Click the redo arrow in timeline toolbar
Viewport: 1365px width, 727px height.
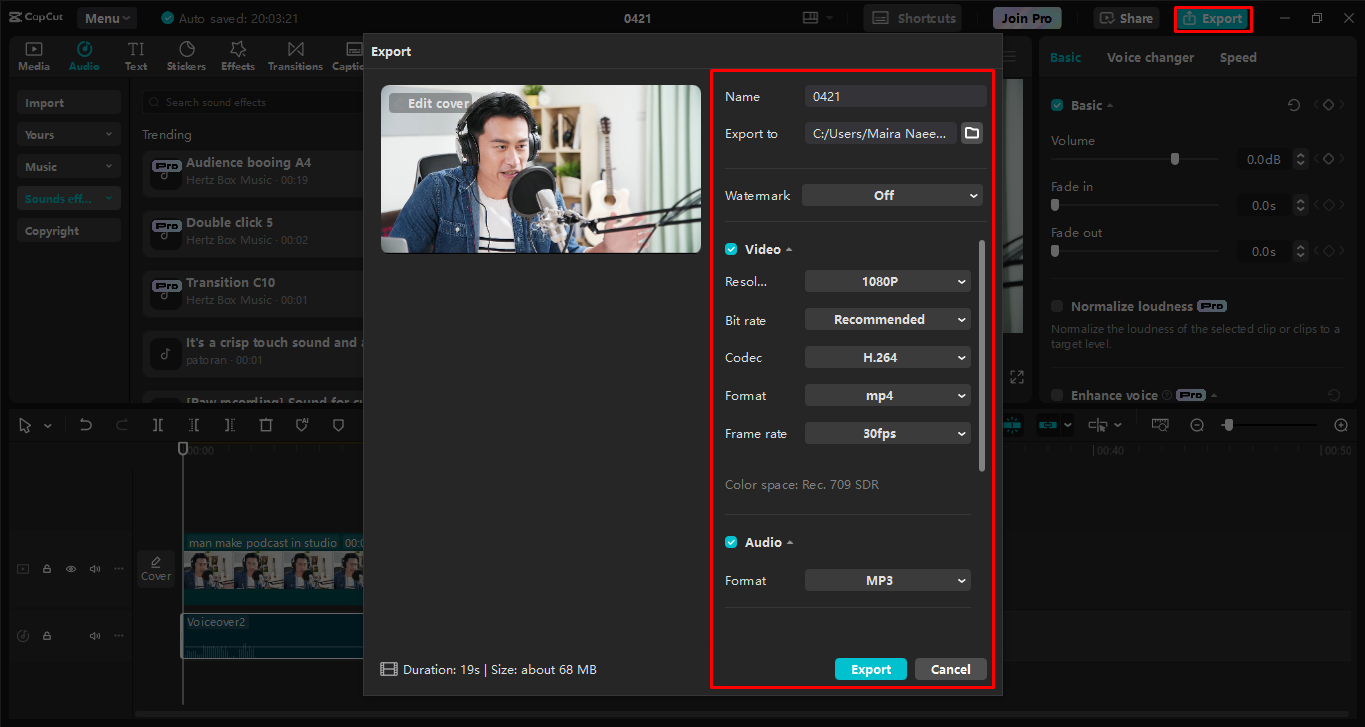coord(122,425)
